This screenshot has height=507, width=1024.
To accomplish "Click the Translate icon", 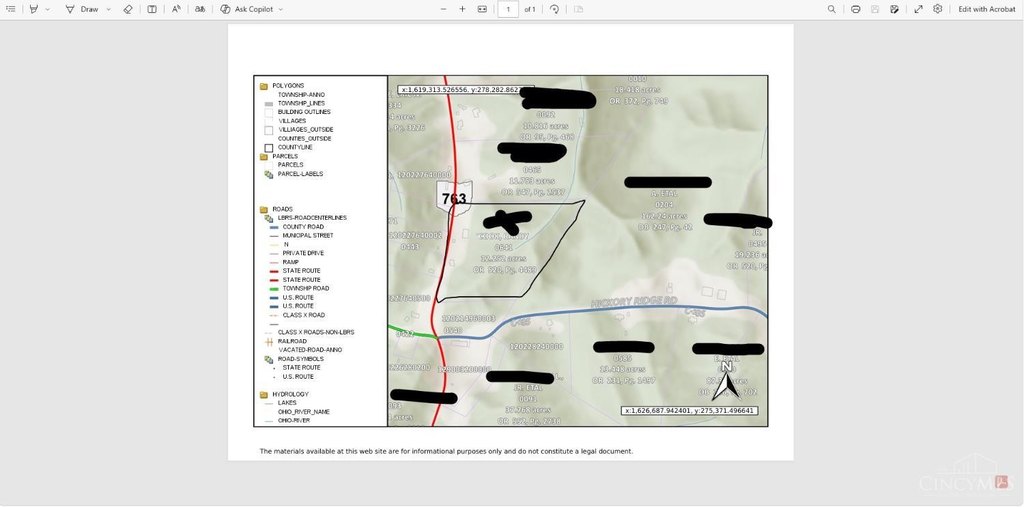I will [x=200, y=9].
